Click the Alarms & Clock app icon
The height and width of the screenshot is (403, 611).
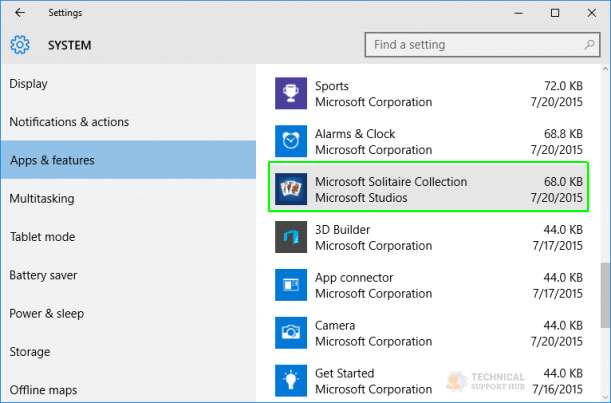point(291,141)
